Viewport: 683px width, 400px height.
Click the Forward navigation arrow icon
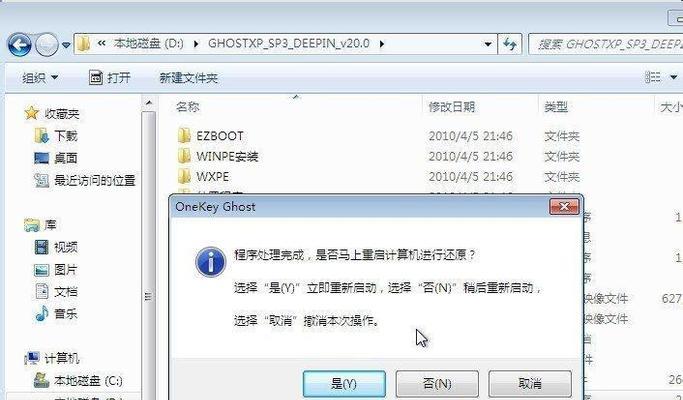tap(46, 44)
